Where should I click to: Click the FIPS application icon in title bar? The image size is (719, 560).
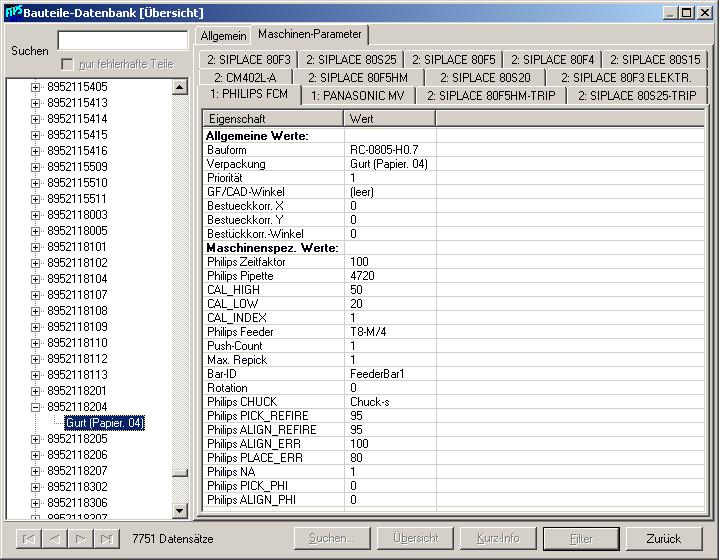click(13, 11)
